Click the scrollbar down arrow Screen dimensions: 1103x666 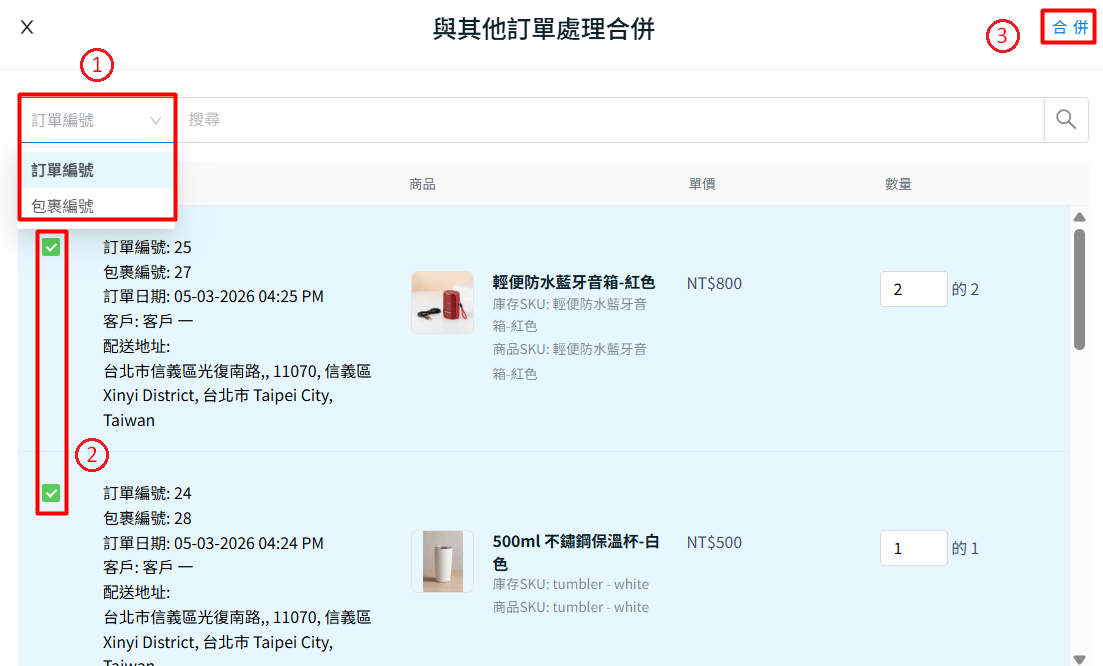[1079, 658]
